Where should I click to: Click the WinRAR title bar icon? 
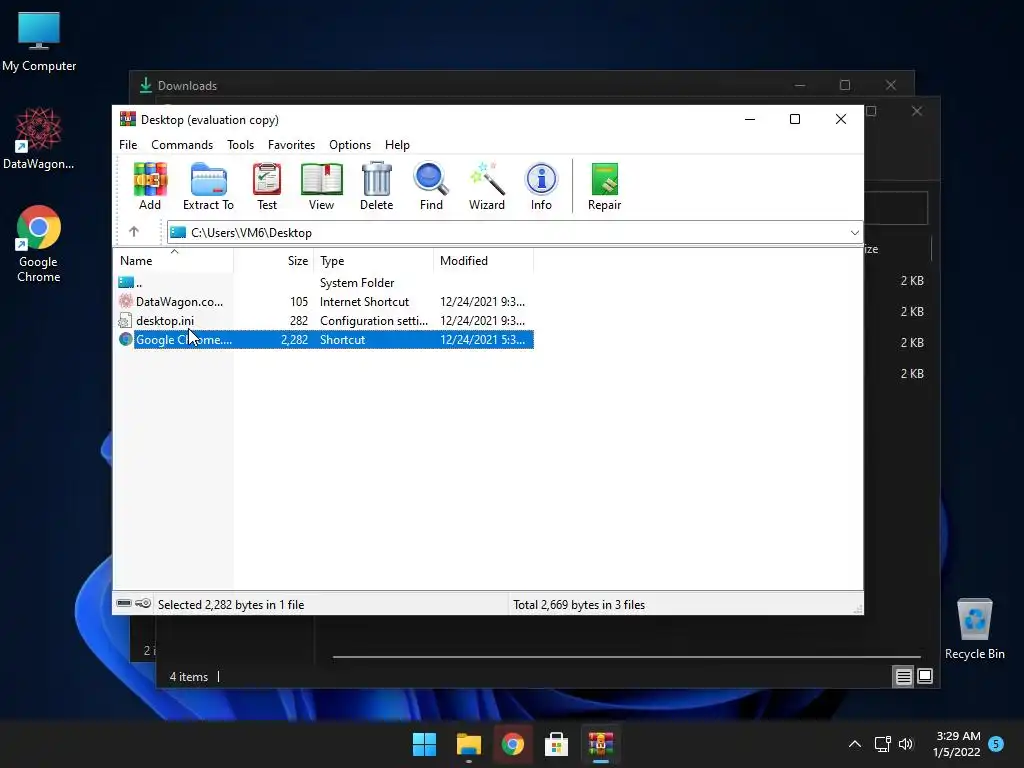click(128, 120)
